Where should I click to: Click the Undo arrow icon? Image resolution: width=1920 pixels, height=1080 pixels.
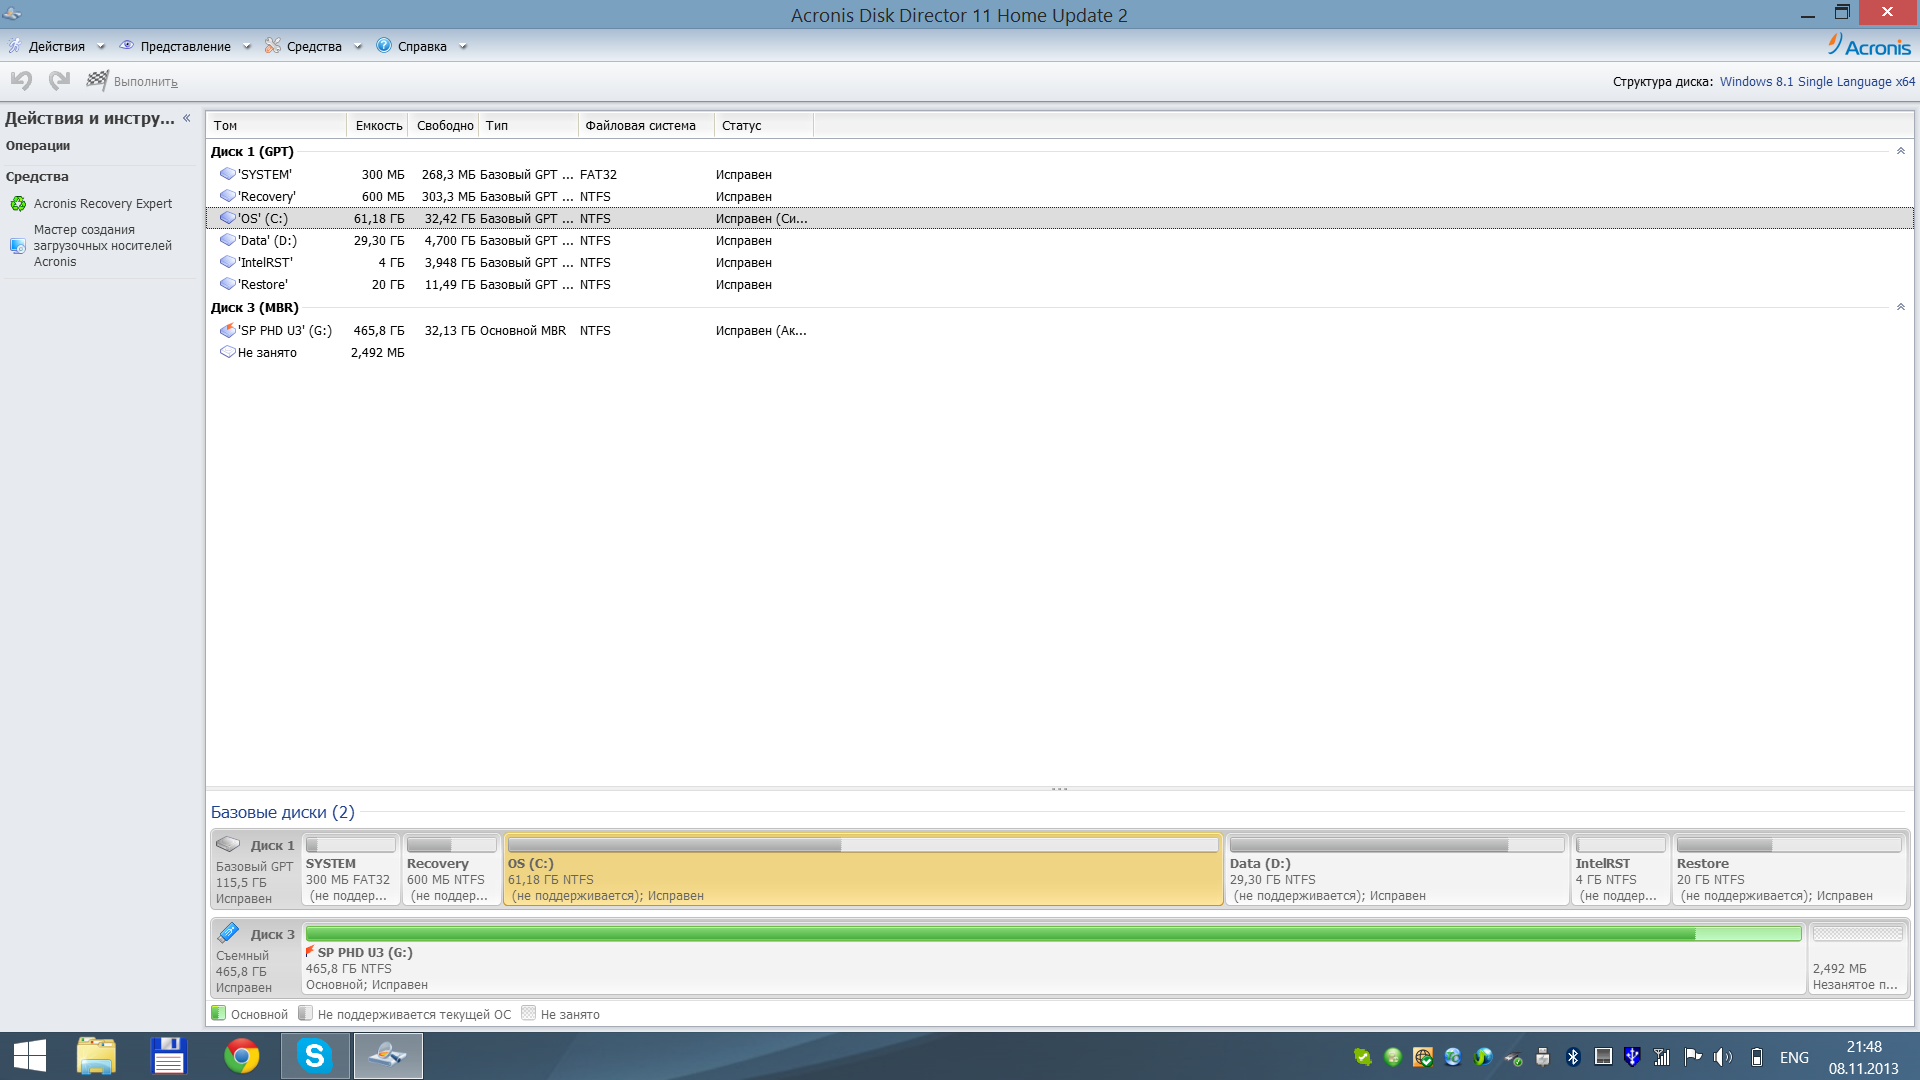(x=22, y=81)
